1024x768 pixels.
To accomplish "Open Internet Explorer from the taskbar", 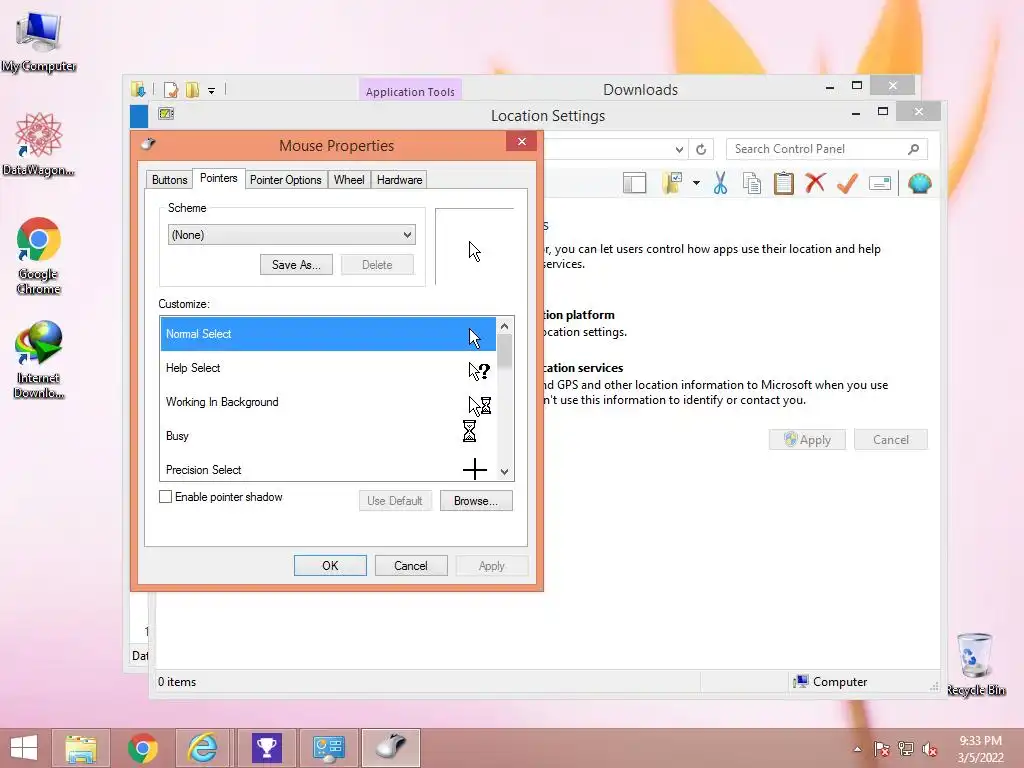I will click(x=204, y=748).
